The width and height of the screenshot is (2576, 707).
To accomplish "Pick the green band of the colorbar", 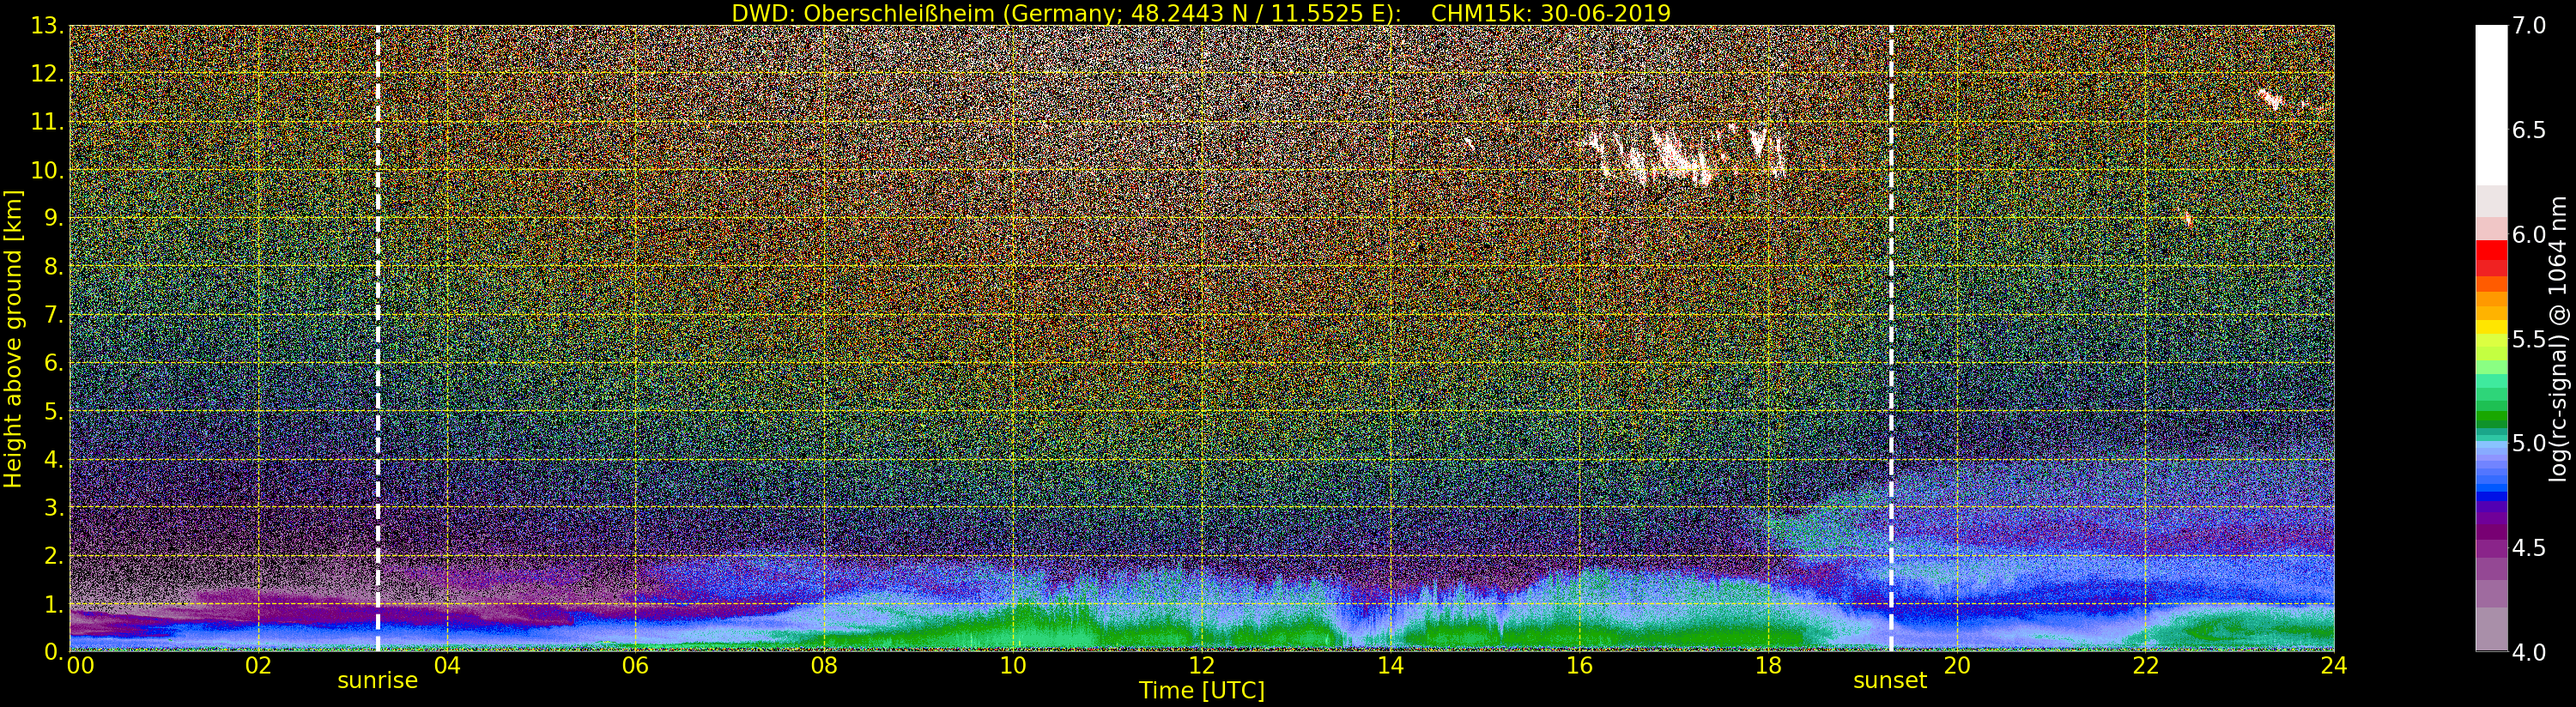I will click(2491, 418).
